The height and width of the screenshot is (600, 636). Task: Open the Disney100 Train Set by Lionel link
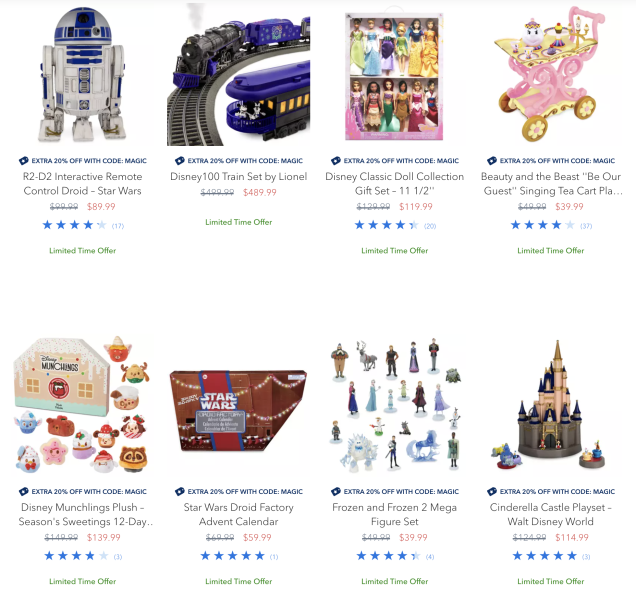pos(238,176)
